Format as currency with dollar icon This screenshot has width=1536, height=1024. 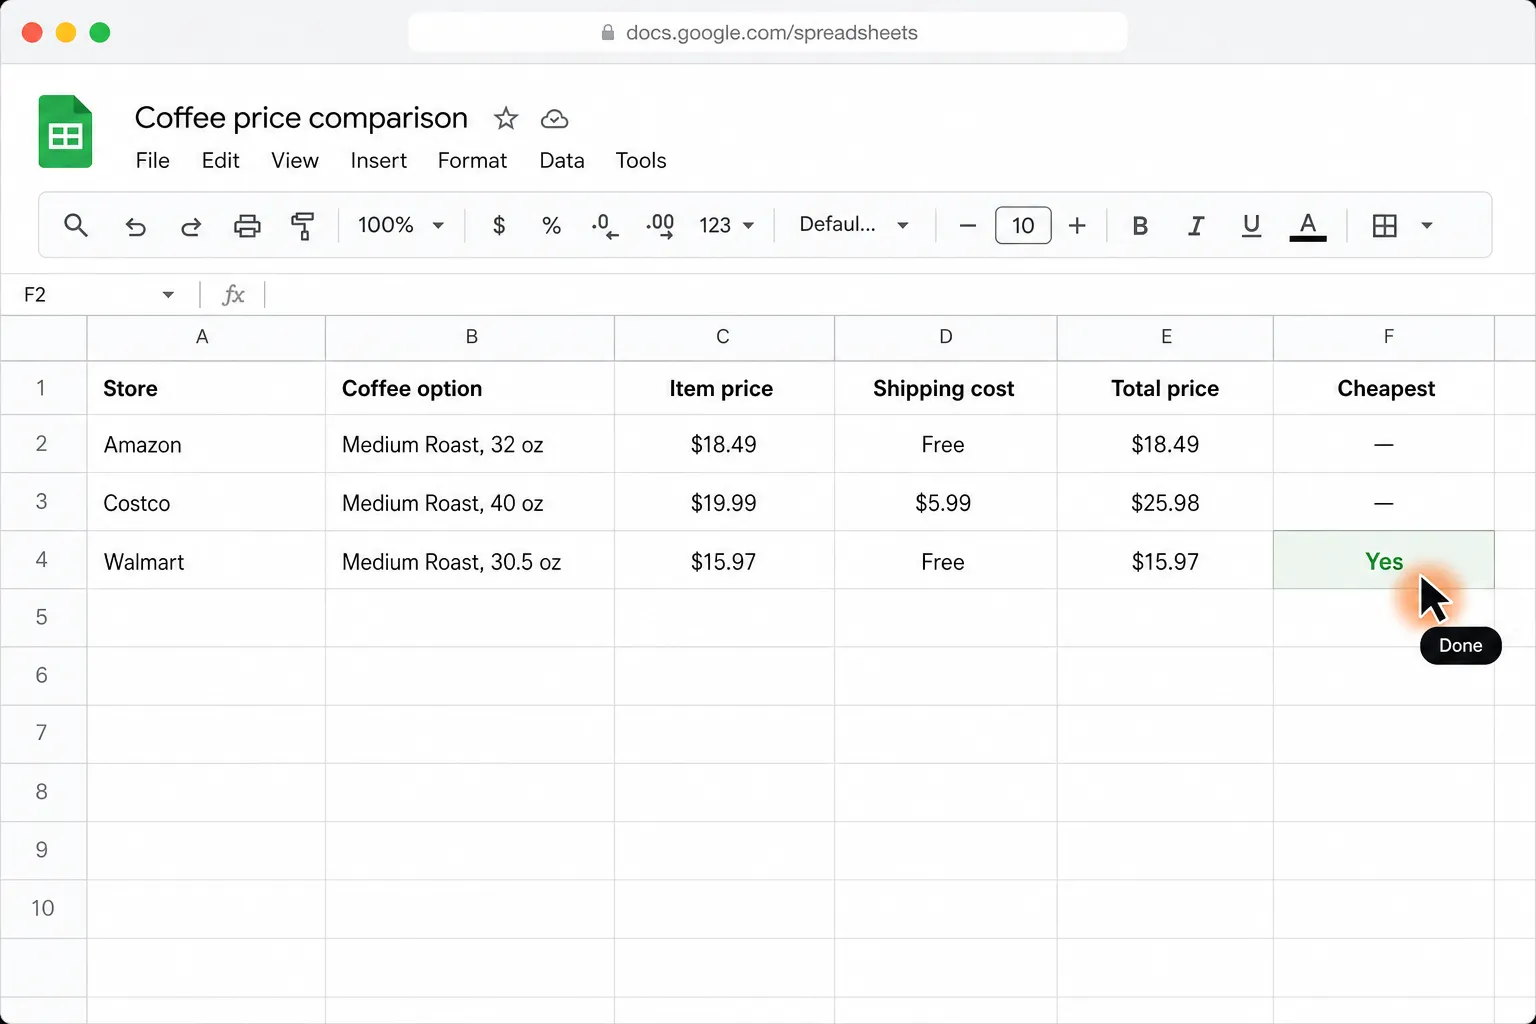[x=499, y=226]
